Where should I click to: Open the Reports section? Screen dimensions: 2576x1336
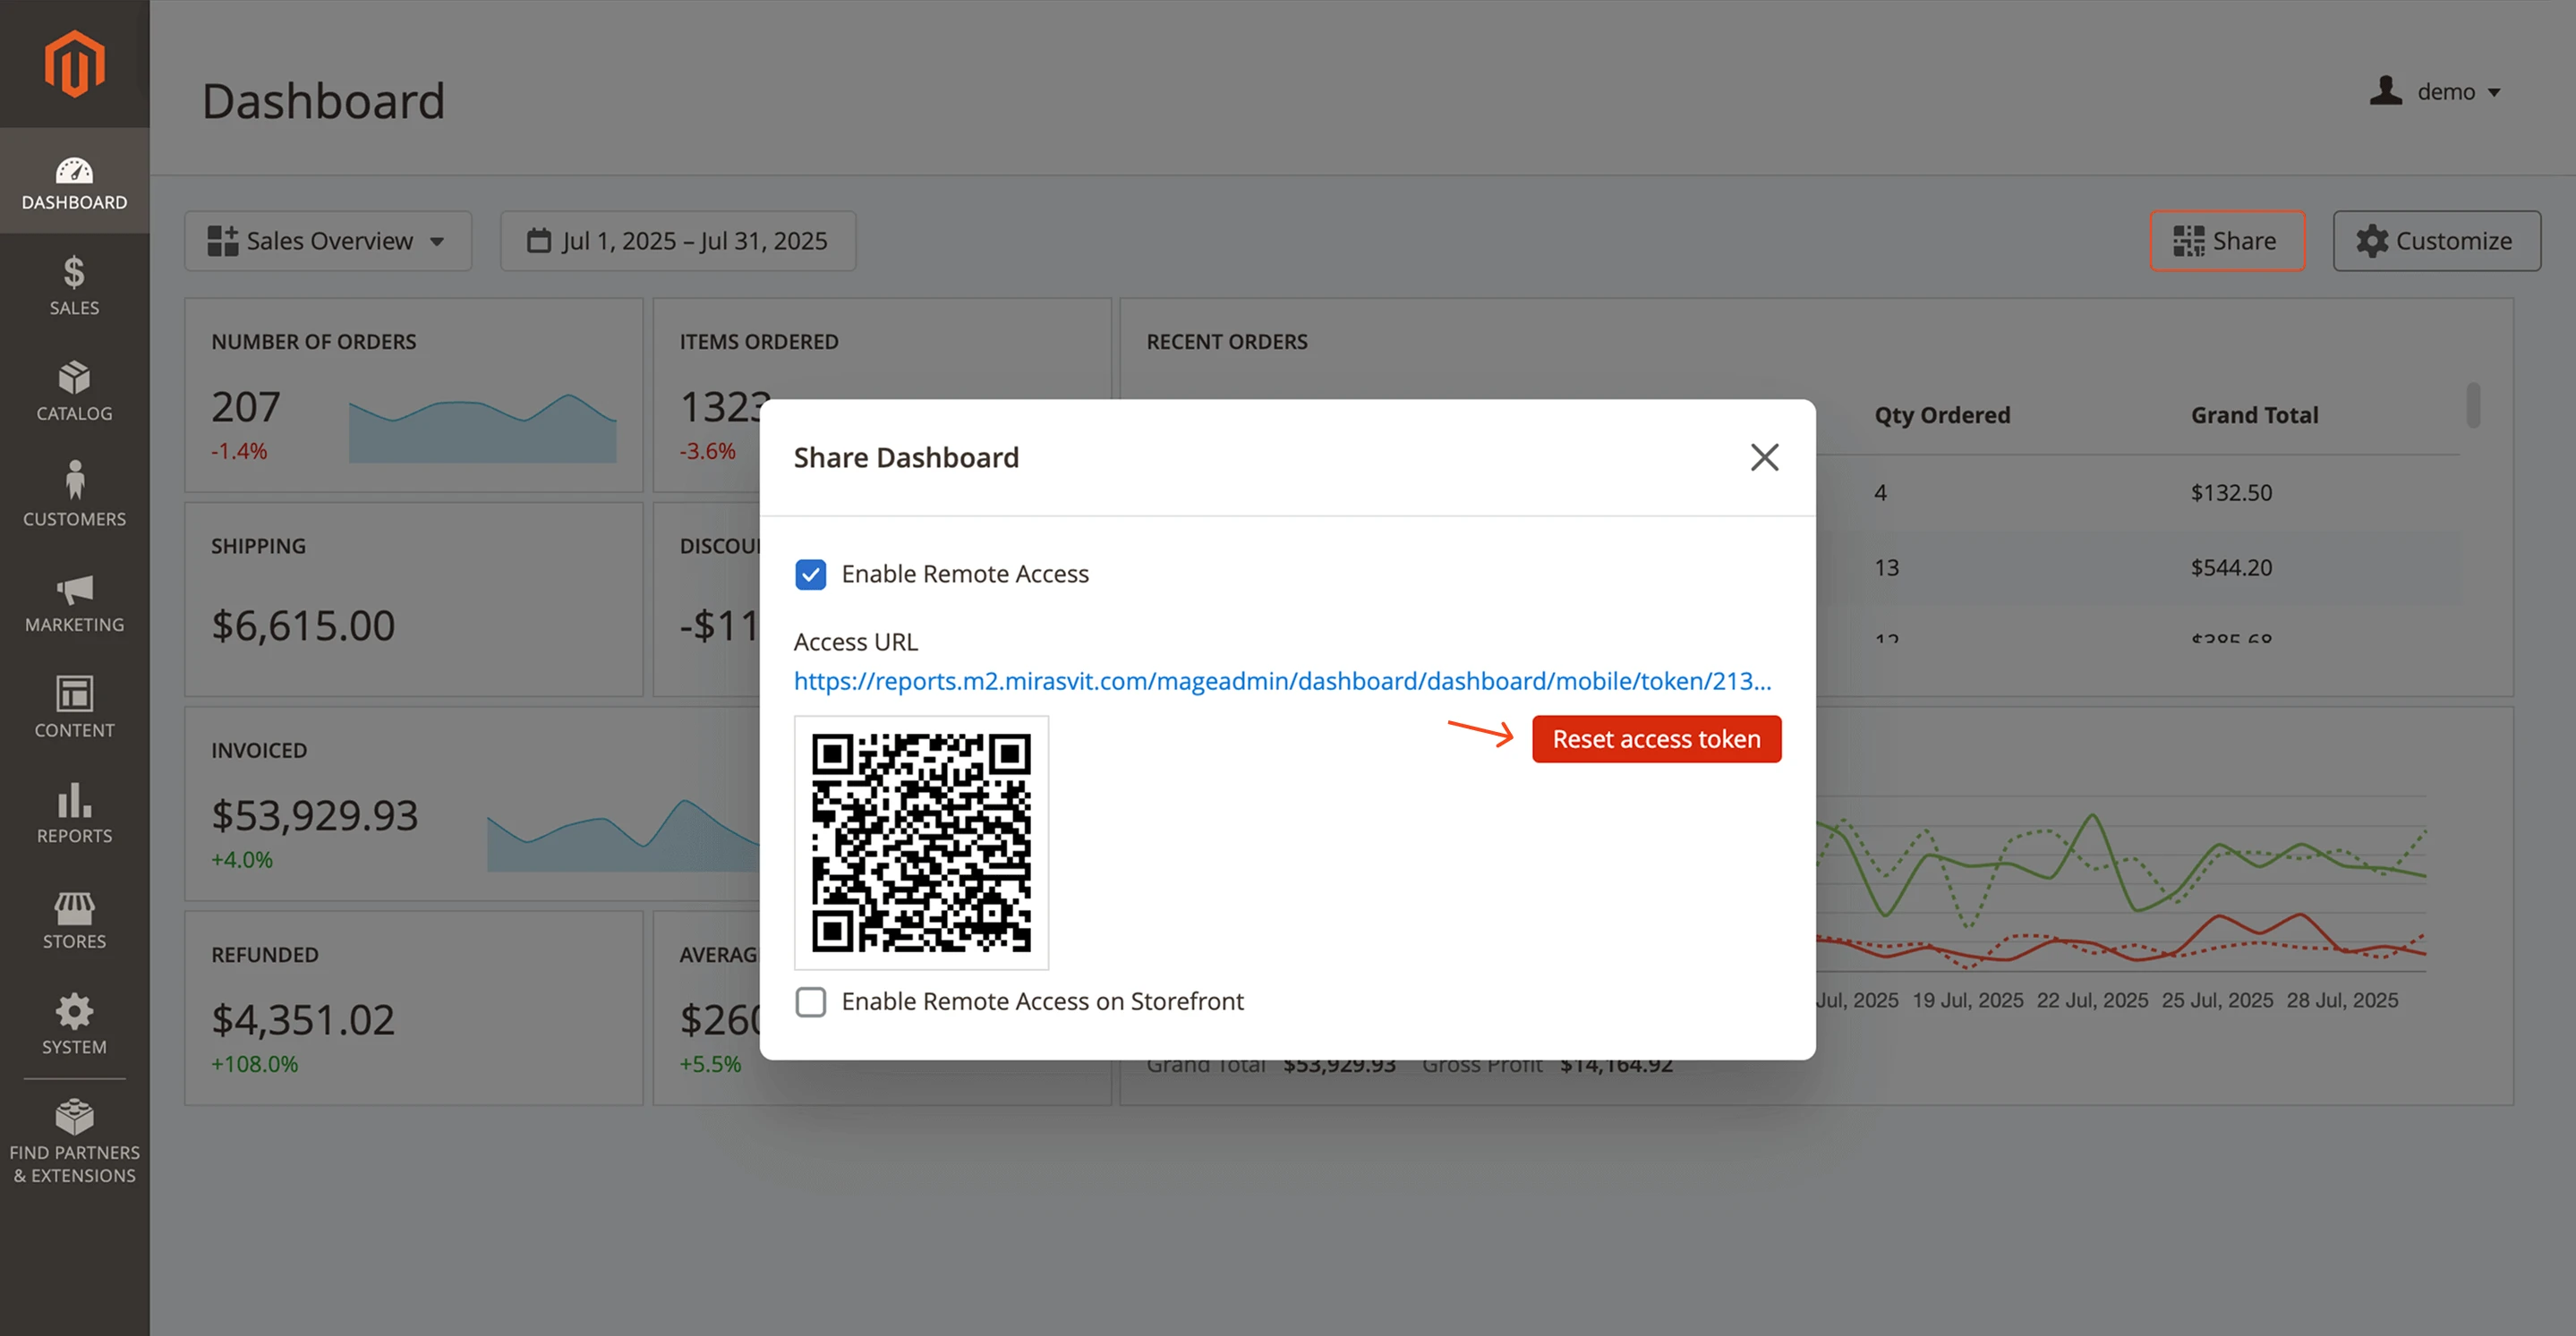click(74, 812)
